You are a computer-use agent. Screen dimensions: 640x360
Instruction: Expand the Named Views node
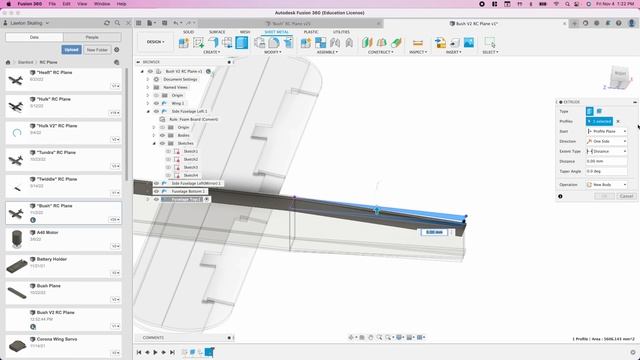click(x=148, y=87)
